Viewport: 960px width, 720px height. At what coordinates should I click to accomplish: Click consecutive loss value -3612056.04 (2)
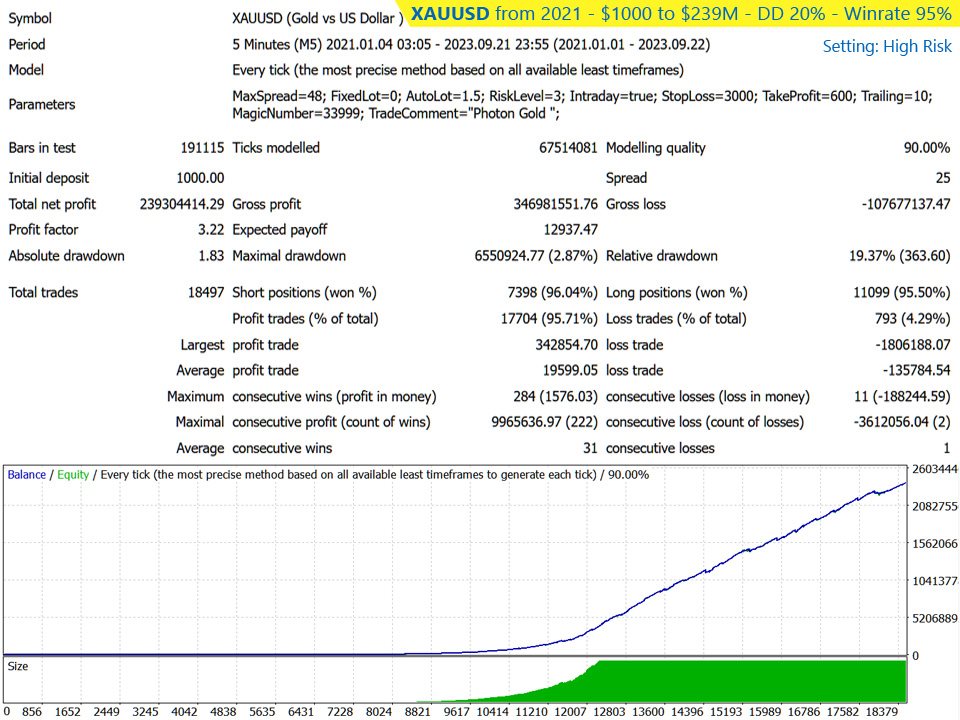902,422
